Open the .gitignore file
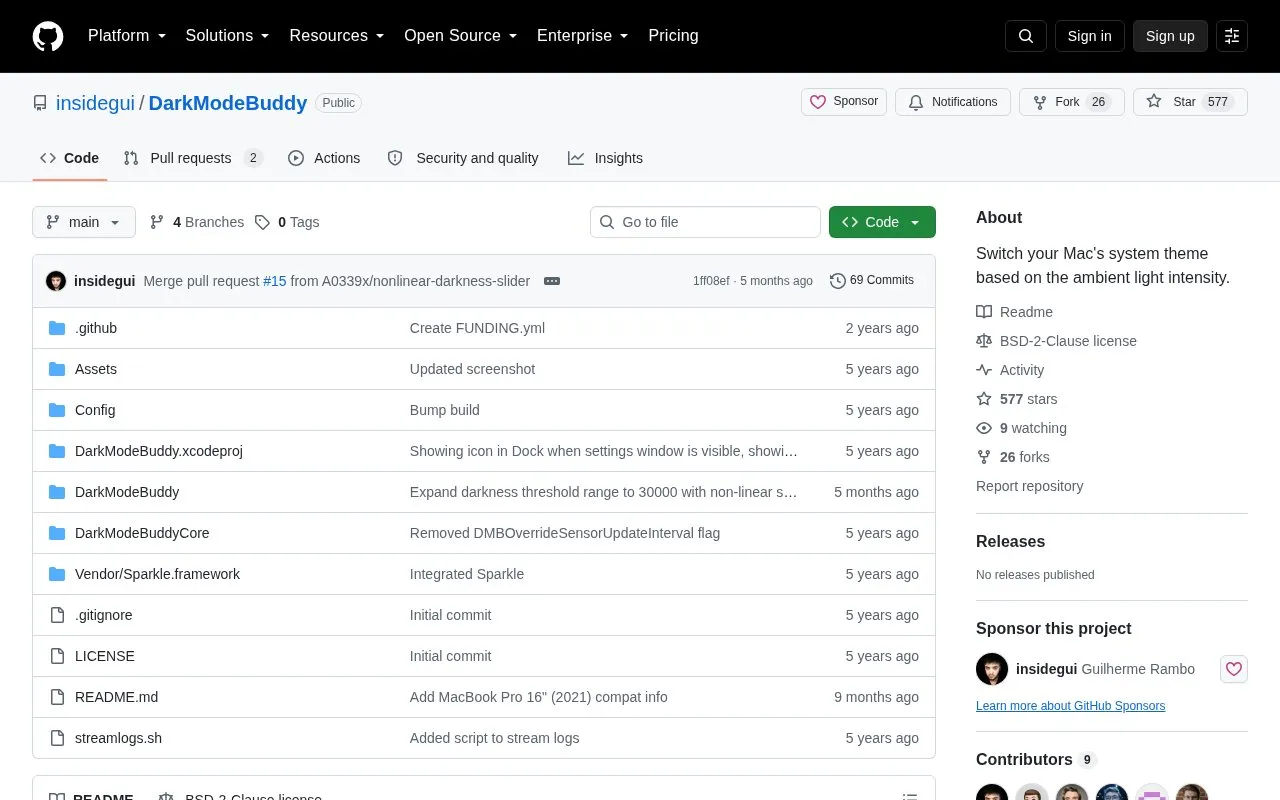Viewport: 1280px width, 800px height. (104, 615)
